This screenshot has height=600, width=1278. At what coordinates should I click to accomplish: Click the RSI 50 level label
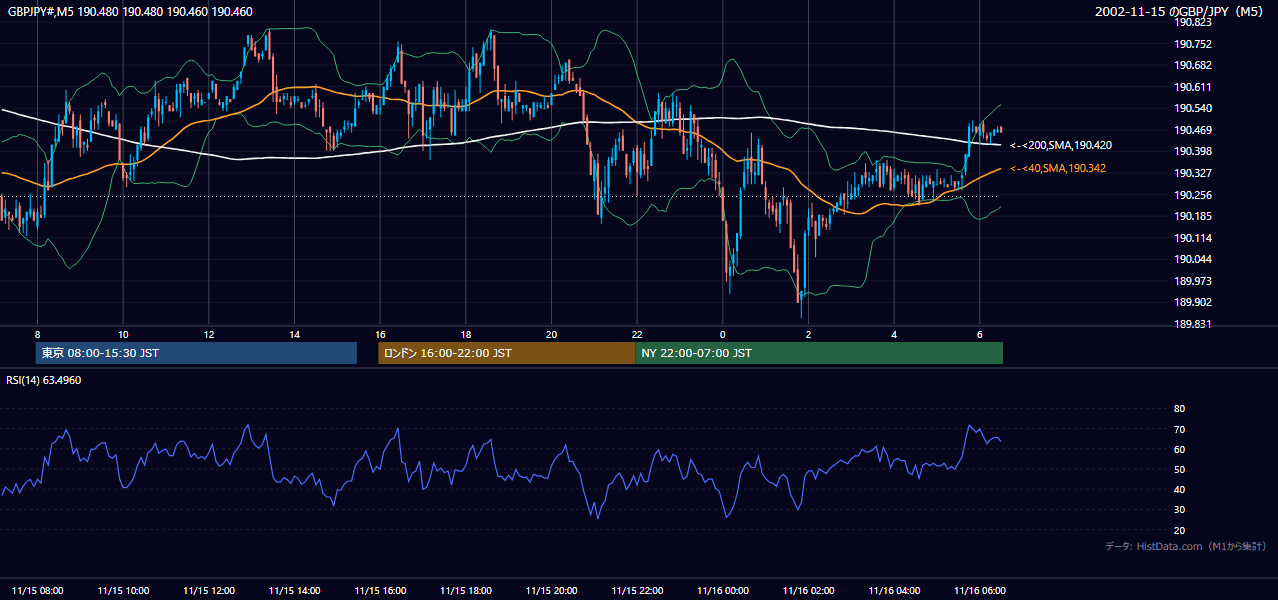coord(1179,469)
